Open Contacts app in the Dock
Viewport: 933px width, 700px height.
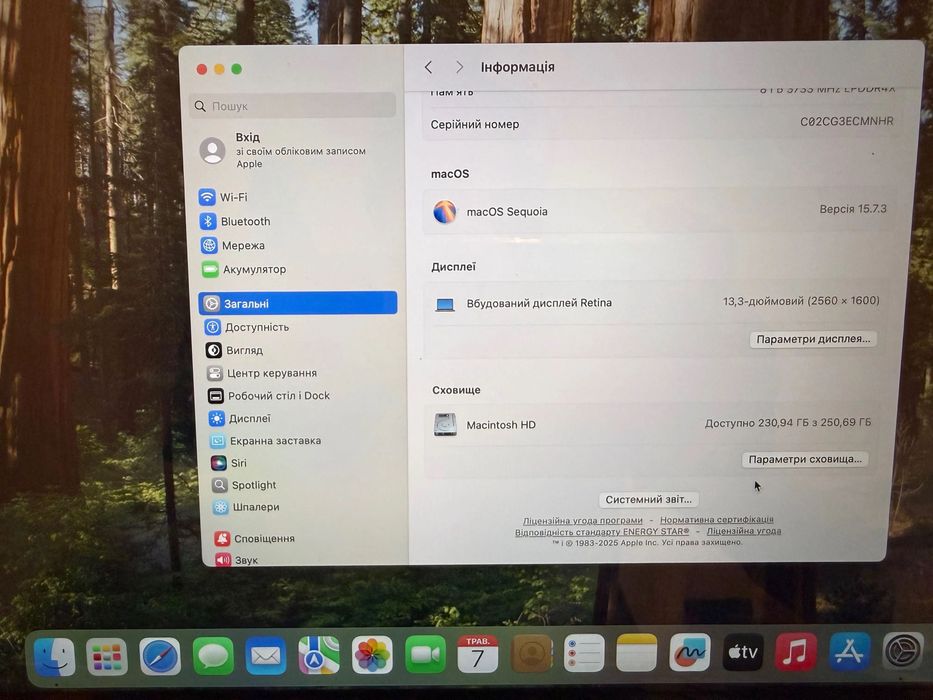531,653
